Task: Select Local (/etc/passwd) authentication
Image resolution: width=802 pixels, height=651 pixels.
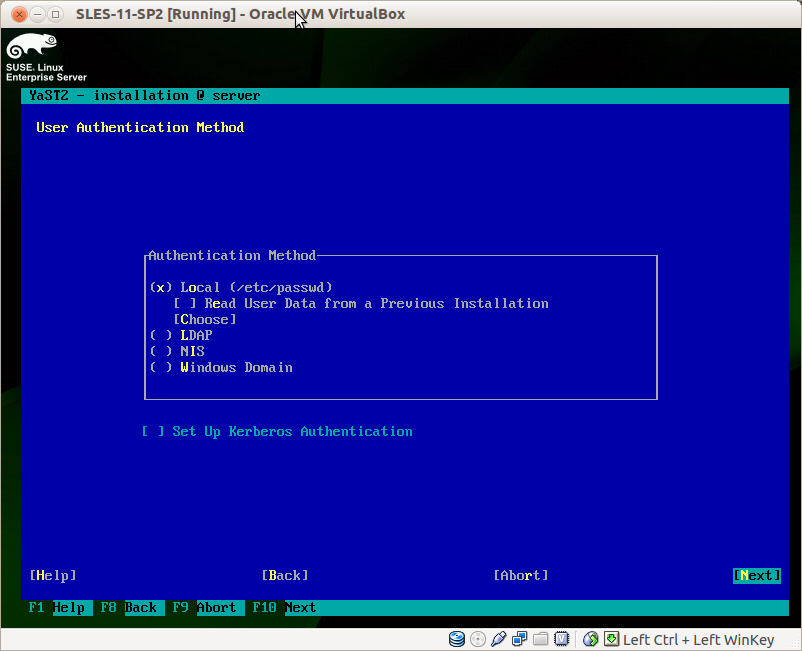Action: 241,287
